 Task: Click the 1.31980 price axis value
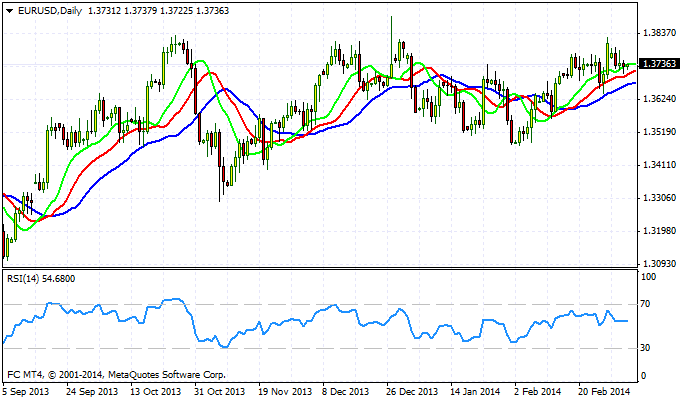pos(660,231)
